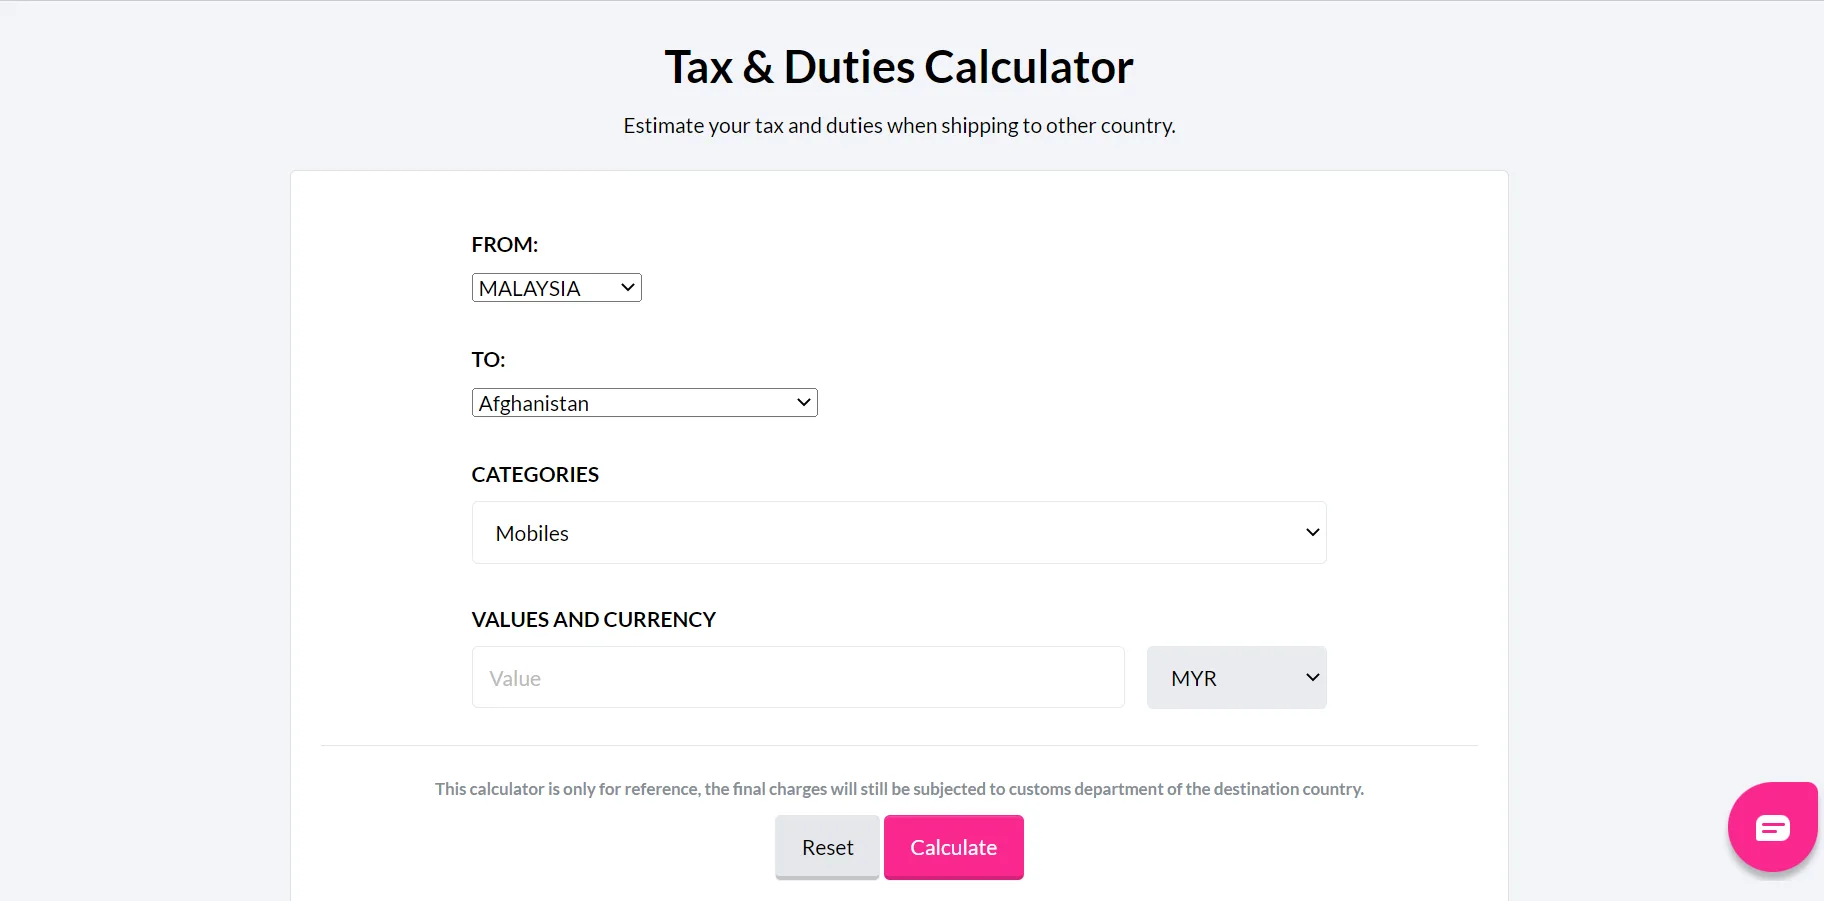1824x901 pixels.
Task: Click the VALUES AND CURRENCY label
Action: point(593,619)
